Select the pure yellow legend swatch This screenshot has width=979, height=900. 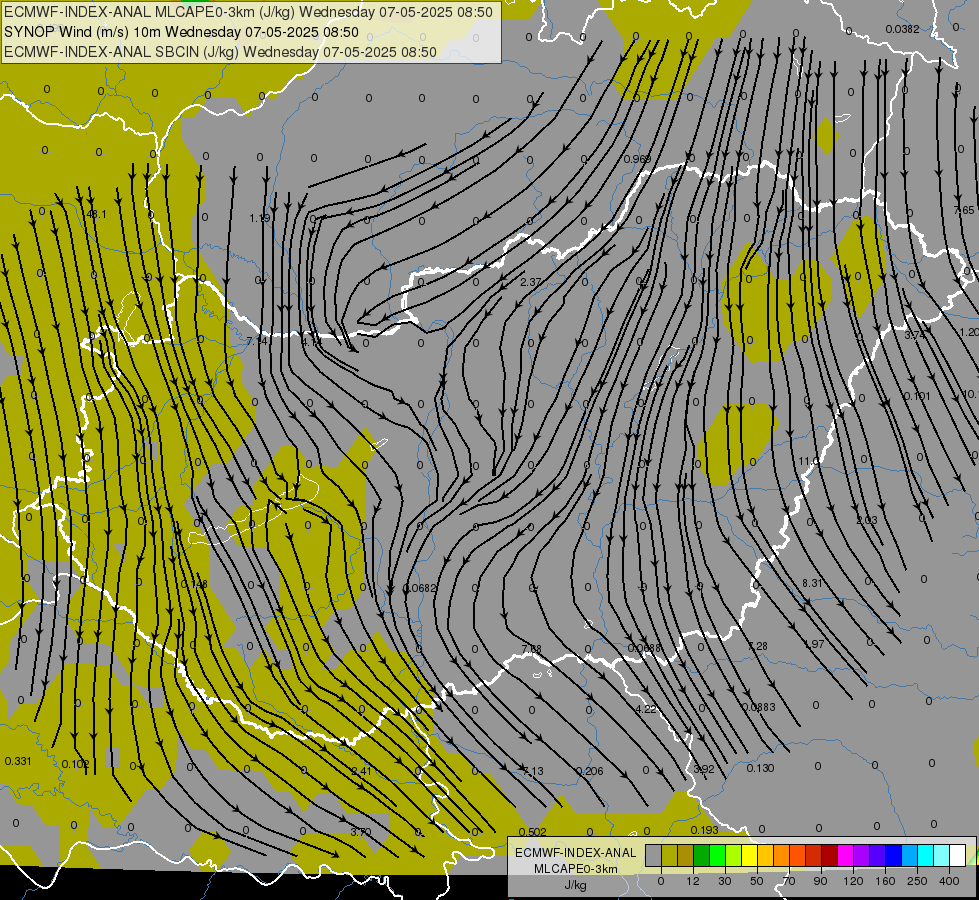(x=749, y=855)
